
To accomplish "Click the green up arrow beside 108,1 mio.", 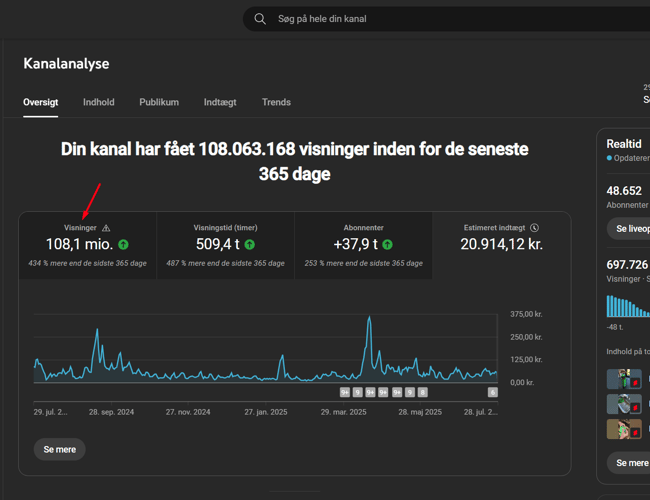I will point(123,244).
